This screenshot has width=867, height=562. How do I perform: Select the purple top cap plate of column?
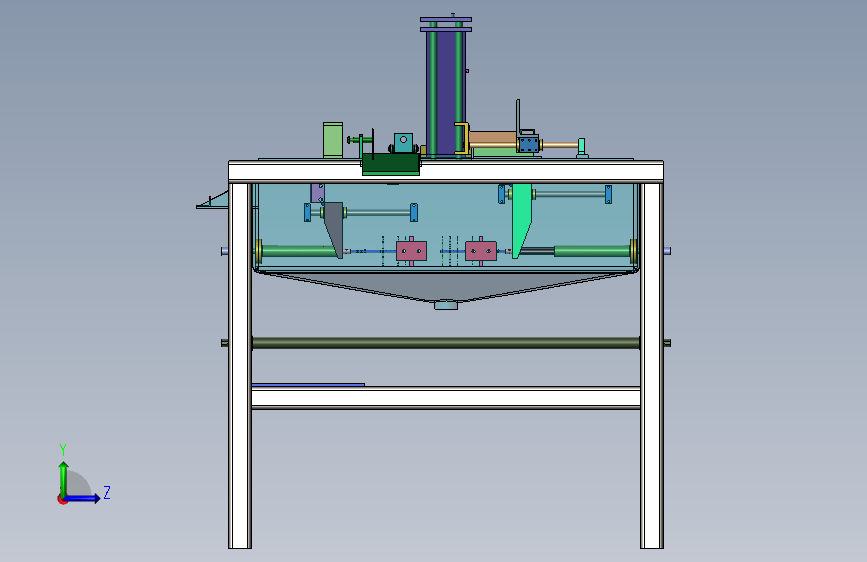[x=446, y=19]
